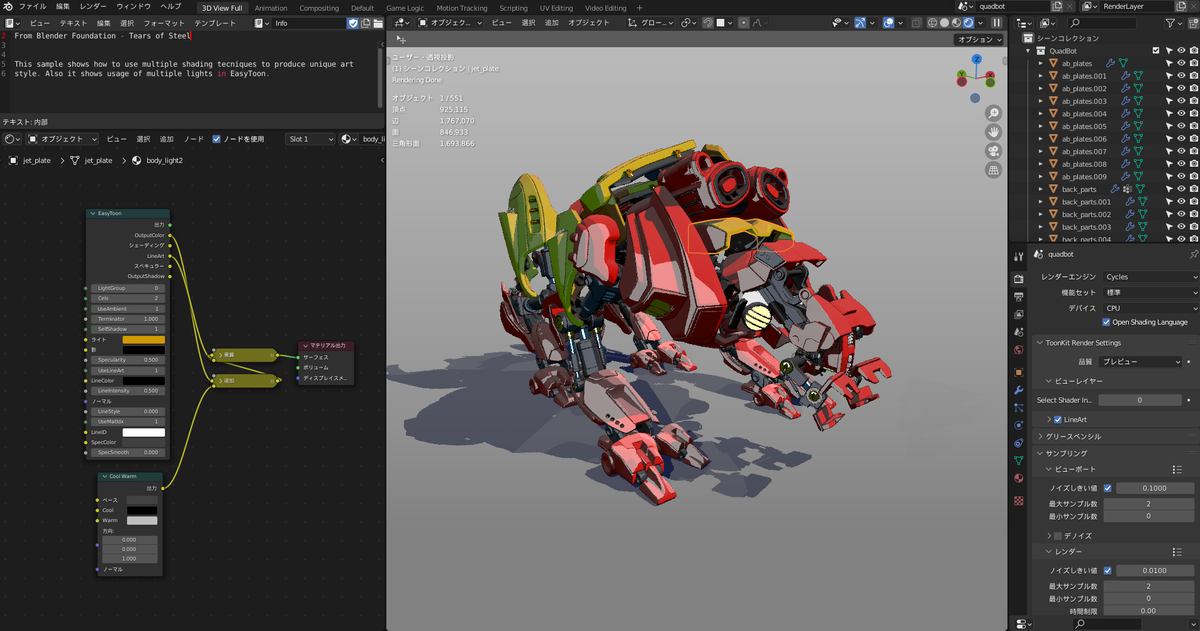
Task: Adjust EasyToon Specularity slider
Action: (x=127, y=360)
